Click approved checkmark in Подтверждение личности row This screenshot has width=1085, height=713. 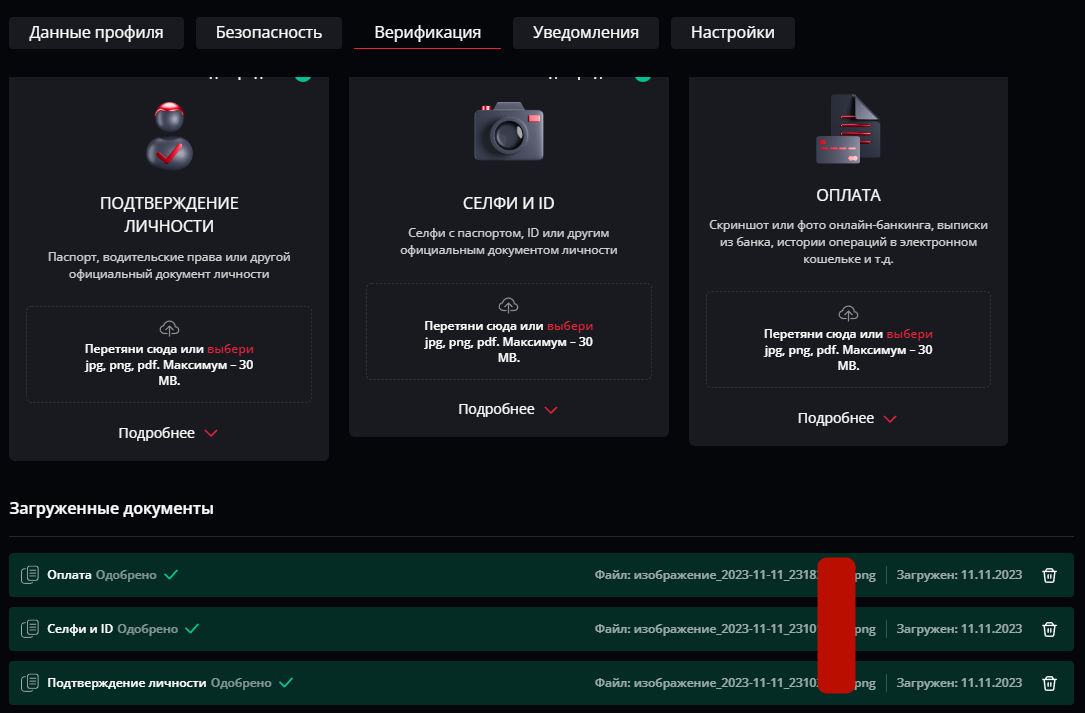click(x=286, y=683)
